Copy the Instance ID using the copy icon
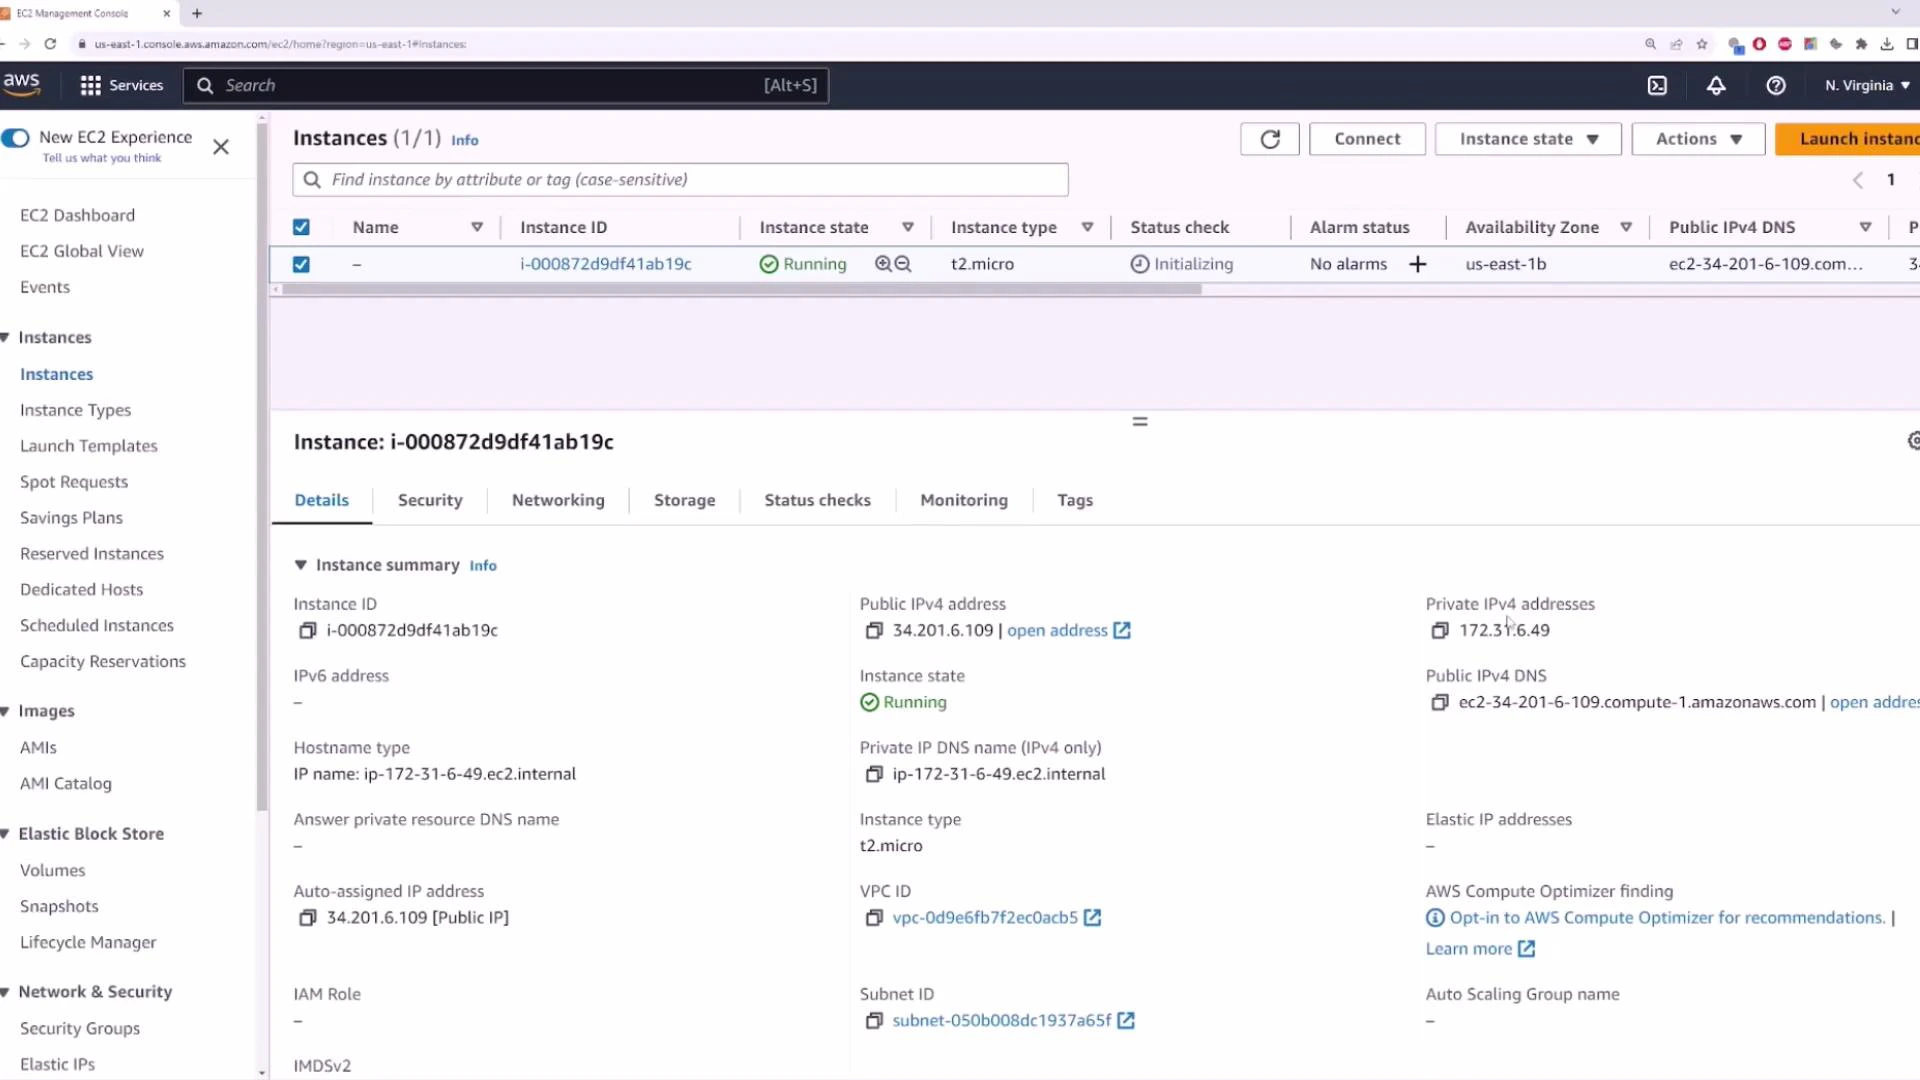The width and height of the screenshot is (1920, 1080). click(307, 630)
